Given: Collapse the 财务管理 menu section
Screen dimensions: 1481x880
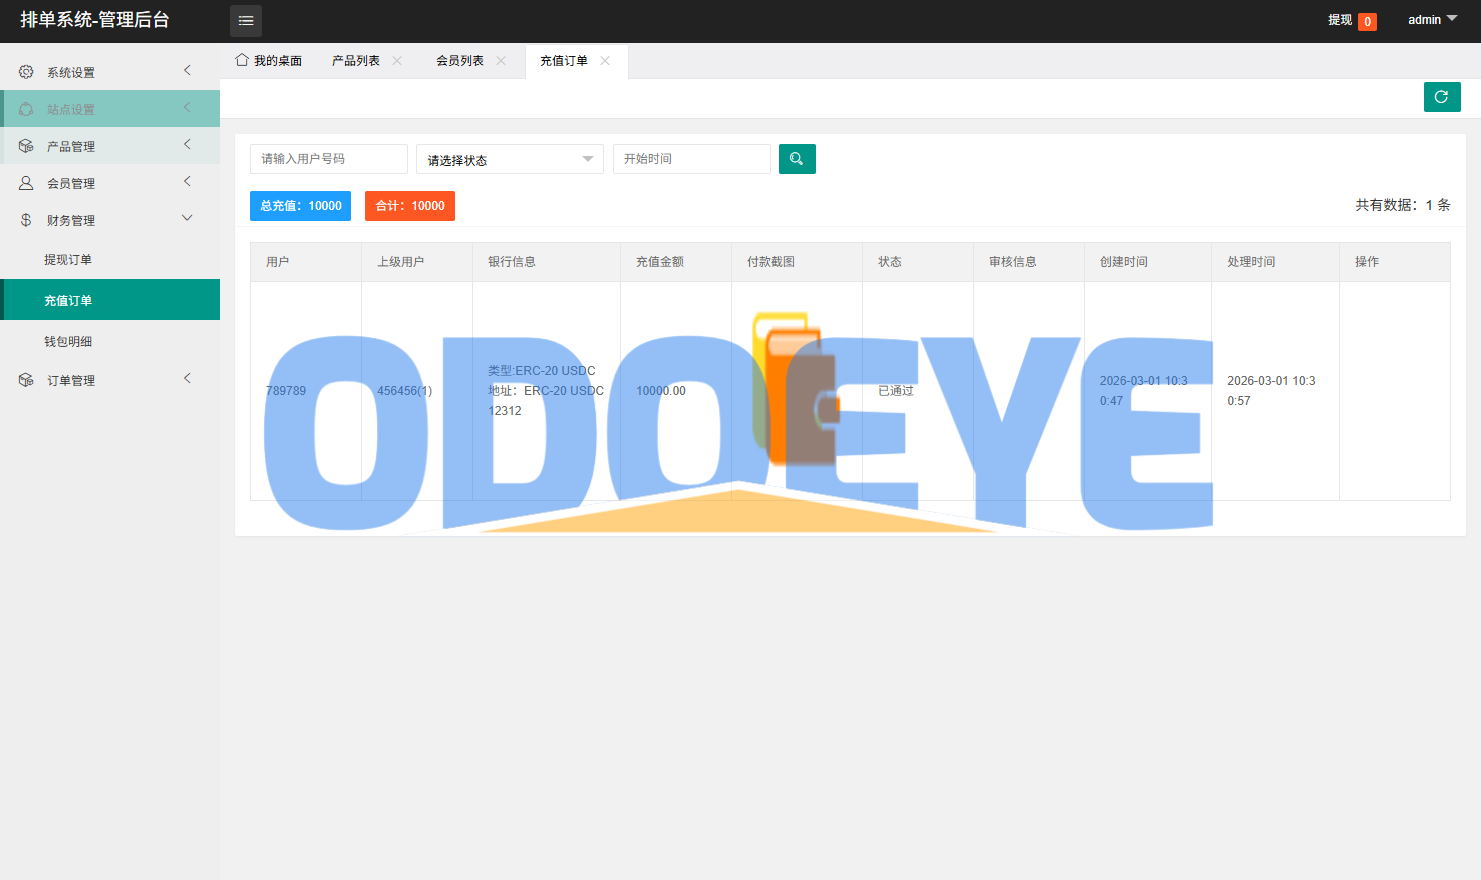Looking at the screenshot, I should coord(186,217).
